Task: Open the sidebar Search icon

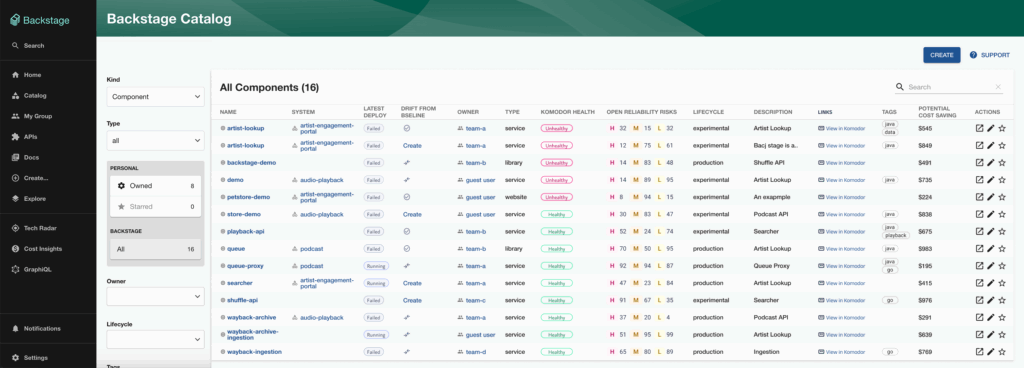Action: 15,46
